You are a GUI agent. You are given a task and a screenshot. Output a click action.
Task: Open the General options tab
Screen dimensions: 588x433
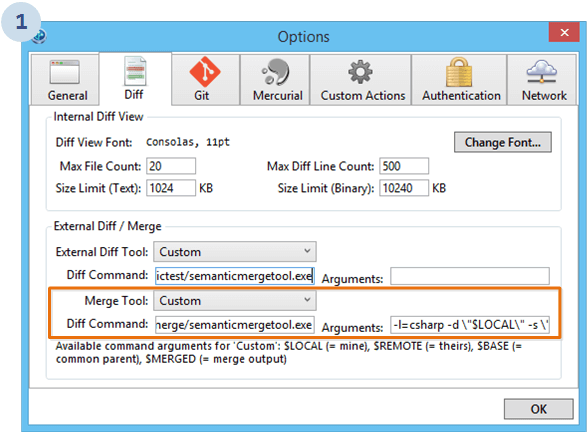[x=65, y=79]
